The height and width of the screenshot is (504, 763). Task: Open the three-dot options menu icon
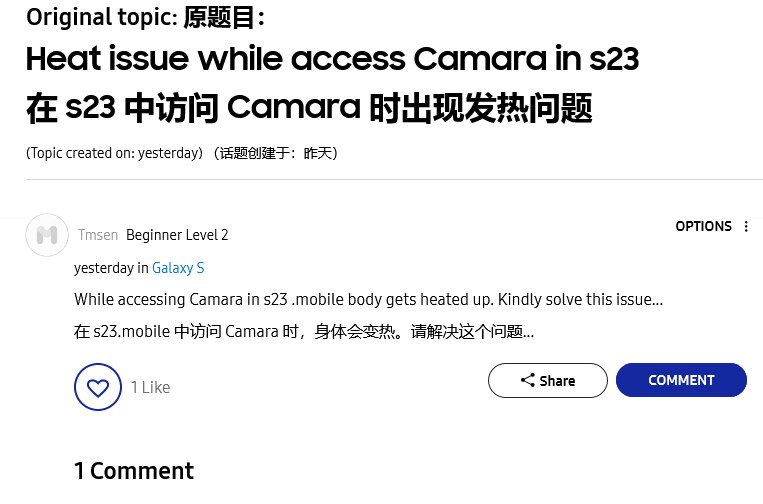pos(746,226)
